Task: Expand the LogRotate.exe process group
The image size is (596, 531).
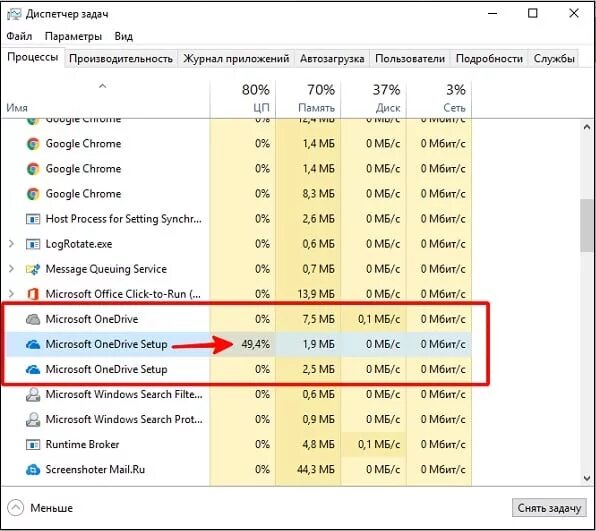Action: tap(11, 244)
